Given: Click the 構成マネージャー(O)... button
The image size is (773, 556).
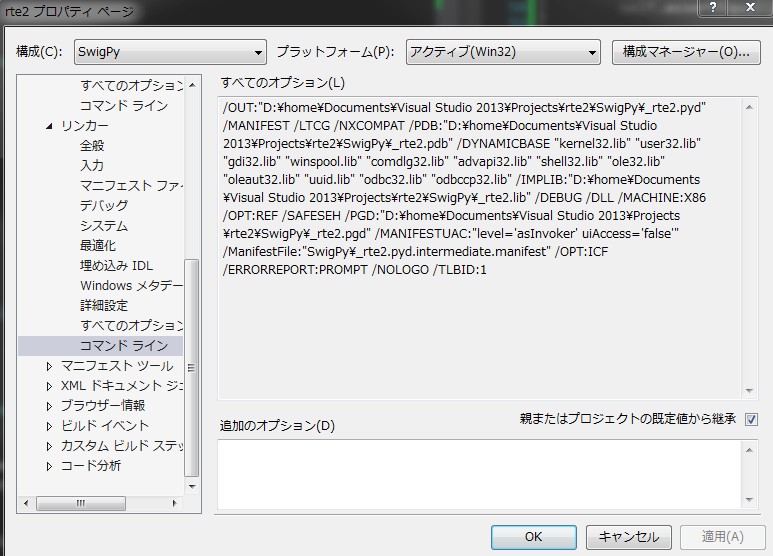Looking at the screenshot, I should click(686, 52).
